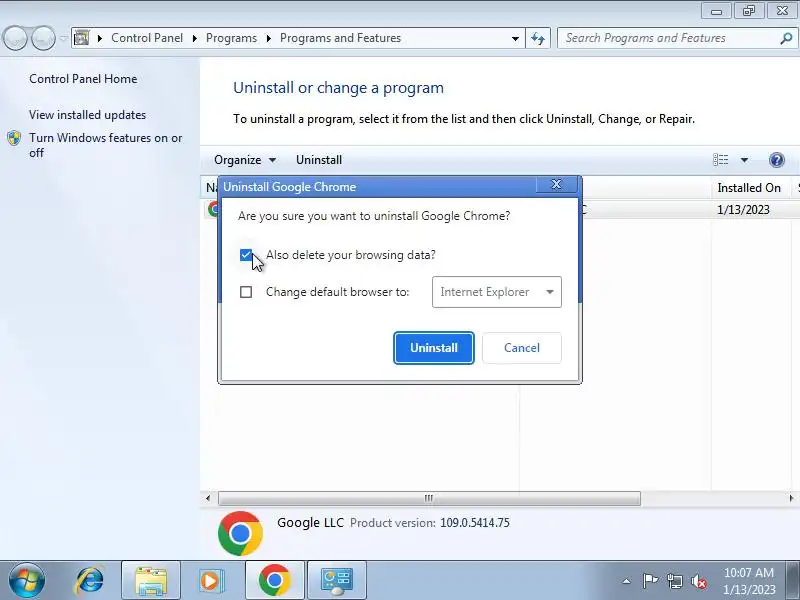Refresh the Programs and Features view

click(538, 38)
